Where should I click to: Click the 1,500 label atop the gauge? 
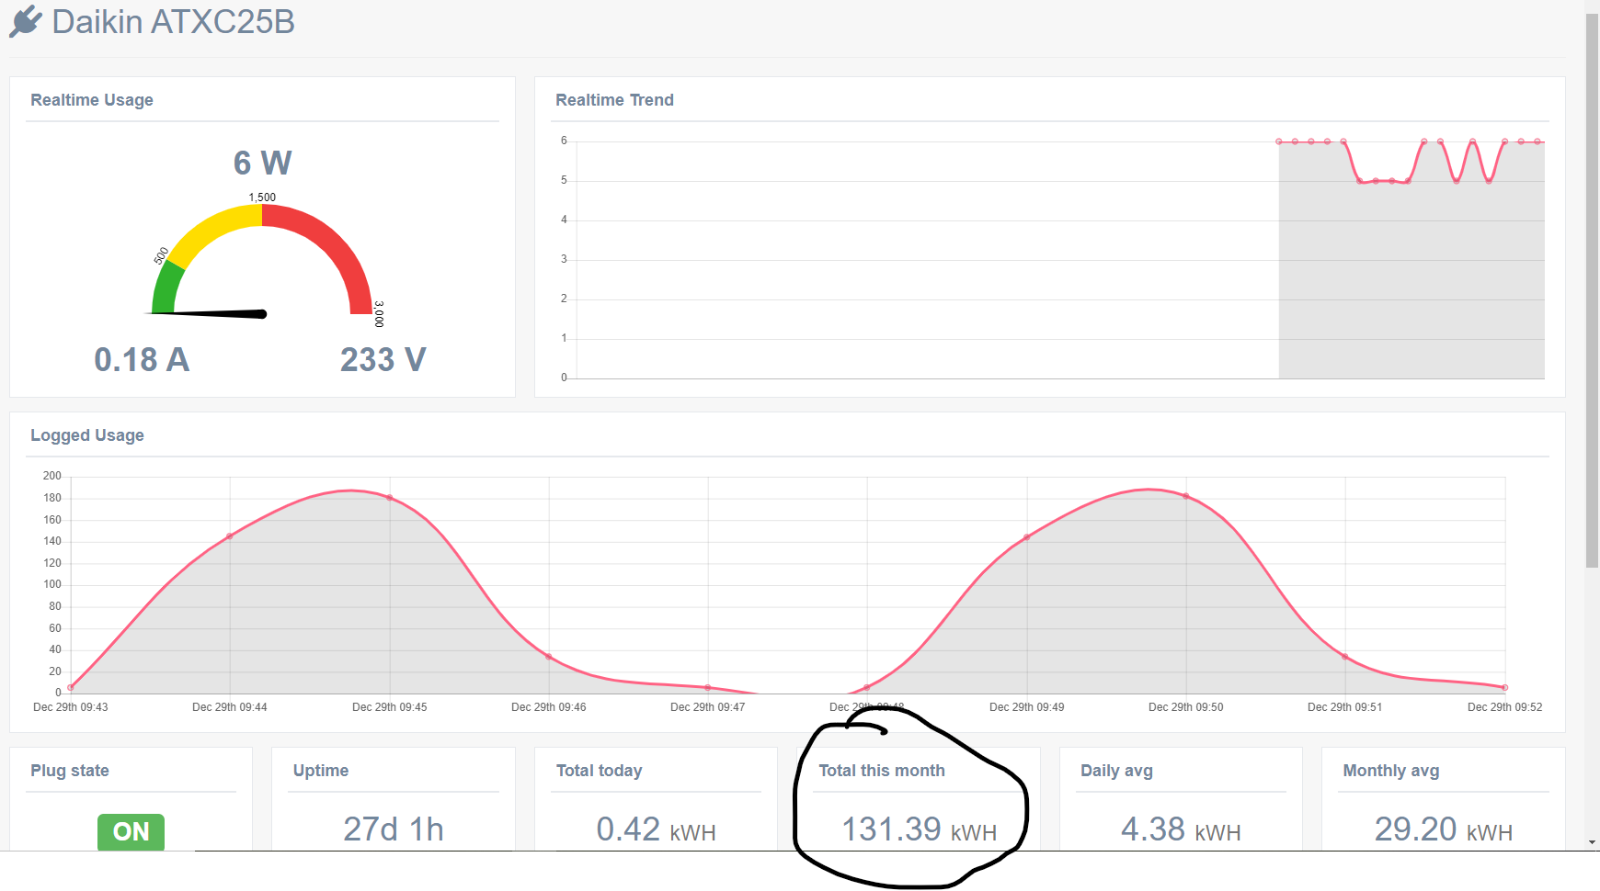(x=262, y=197)
